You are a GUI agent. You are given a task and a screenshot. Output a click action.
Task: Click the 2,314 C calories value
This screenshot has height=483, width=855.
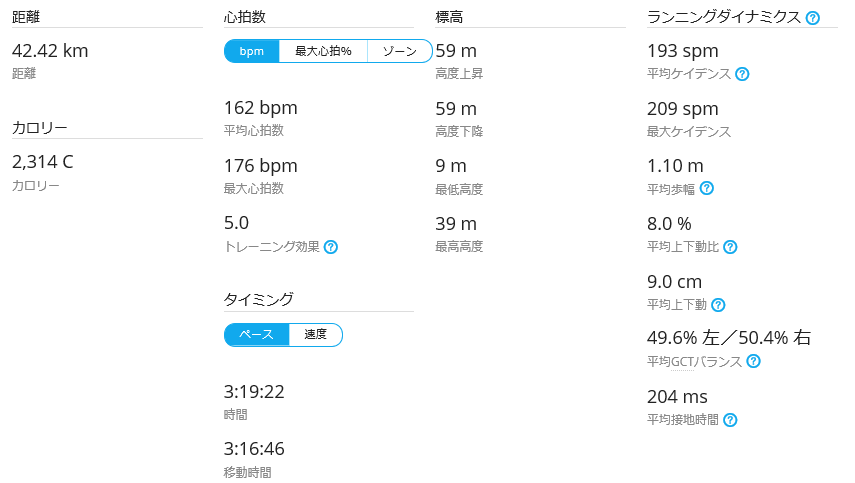tap(43, 162)
